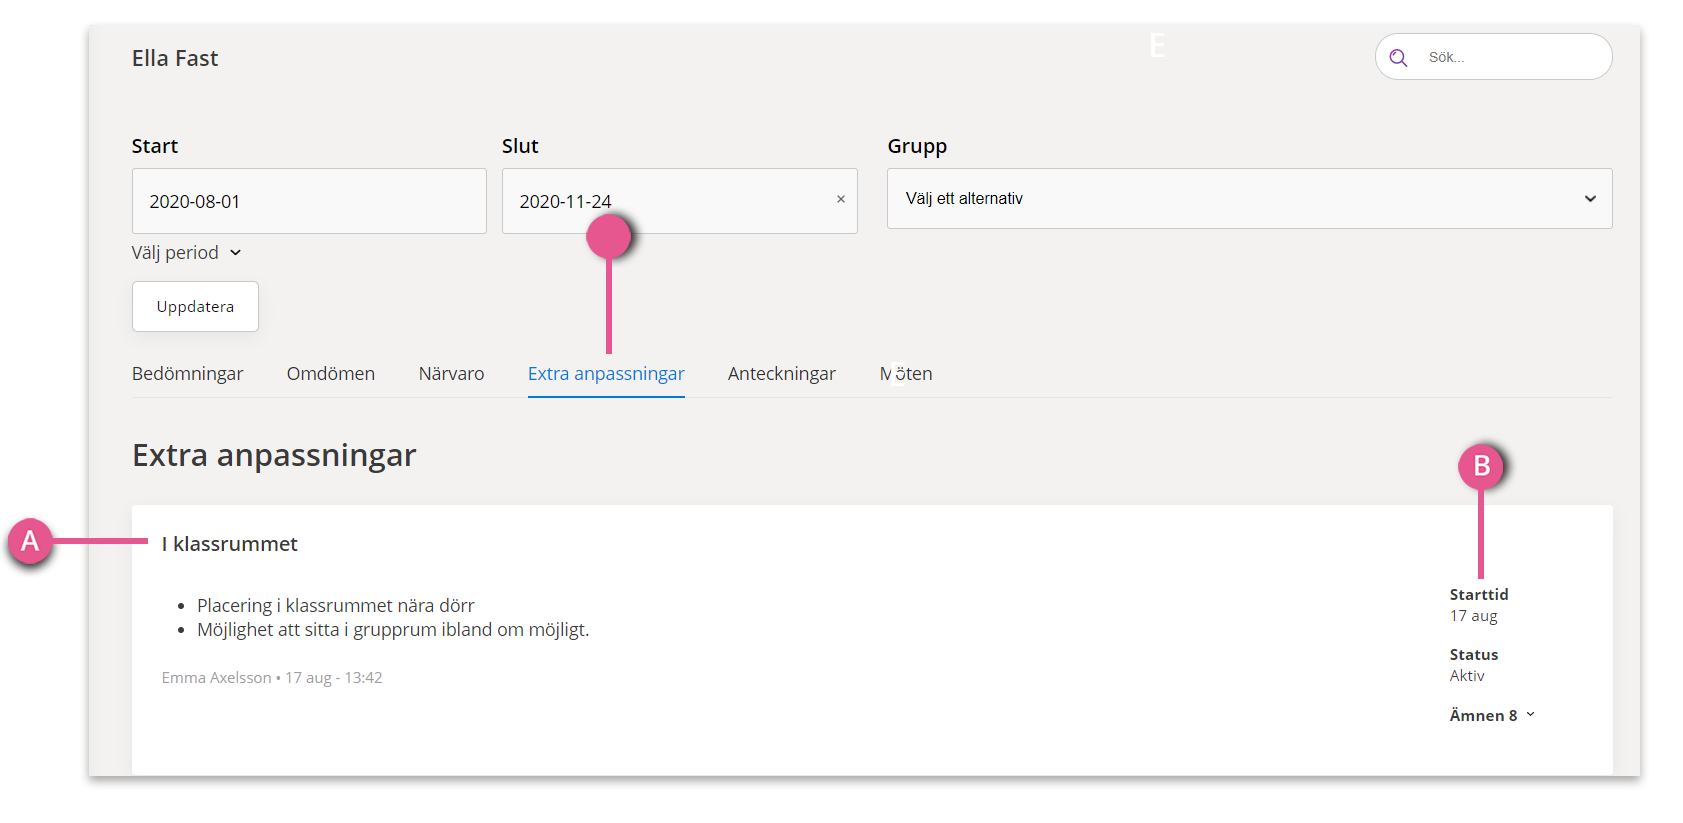Select the Närvaro tab

pos(451,373)
